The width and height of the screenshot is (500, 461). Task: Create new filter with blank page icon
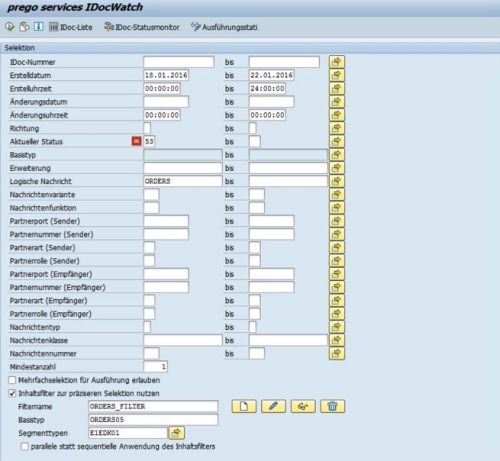pos(244,406)
